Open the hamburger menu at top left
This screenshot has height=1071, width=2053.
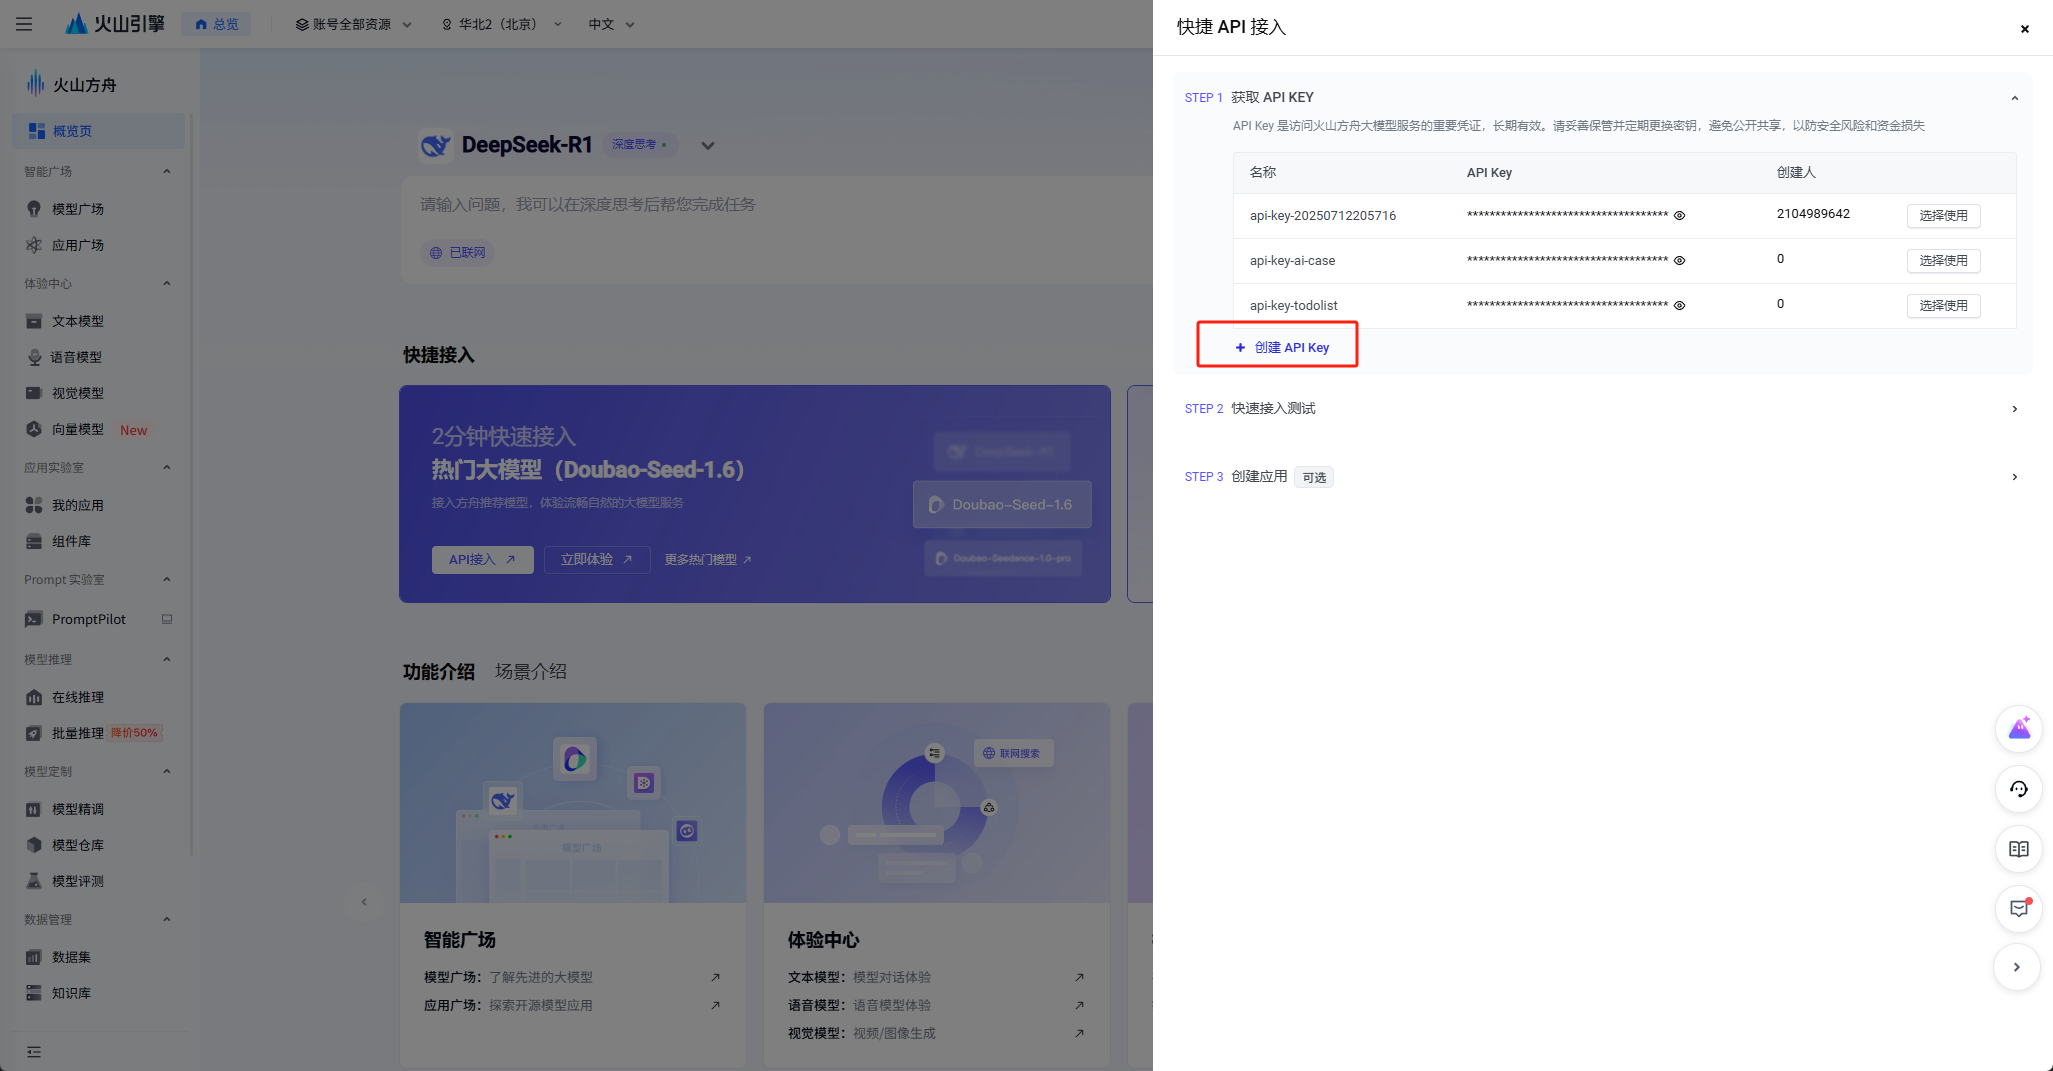coord(24,24)
